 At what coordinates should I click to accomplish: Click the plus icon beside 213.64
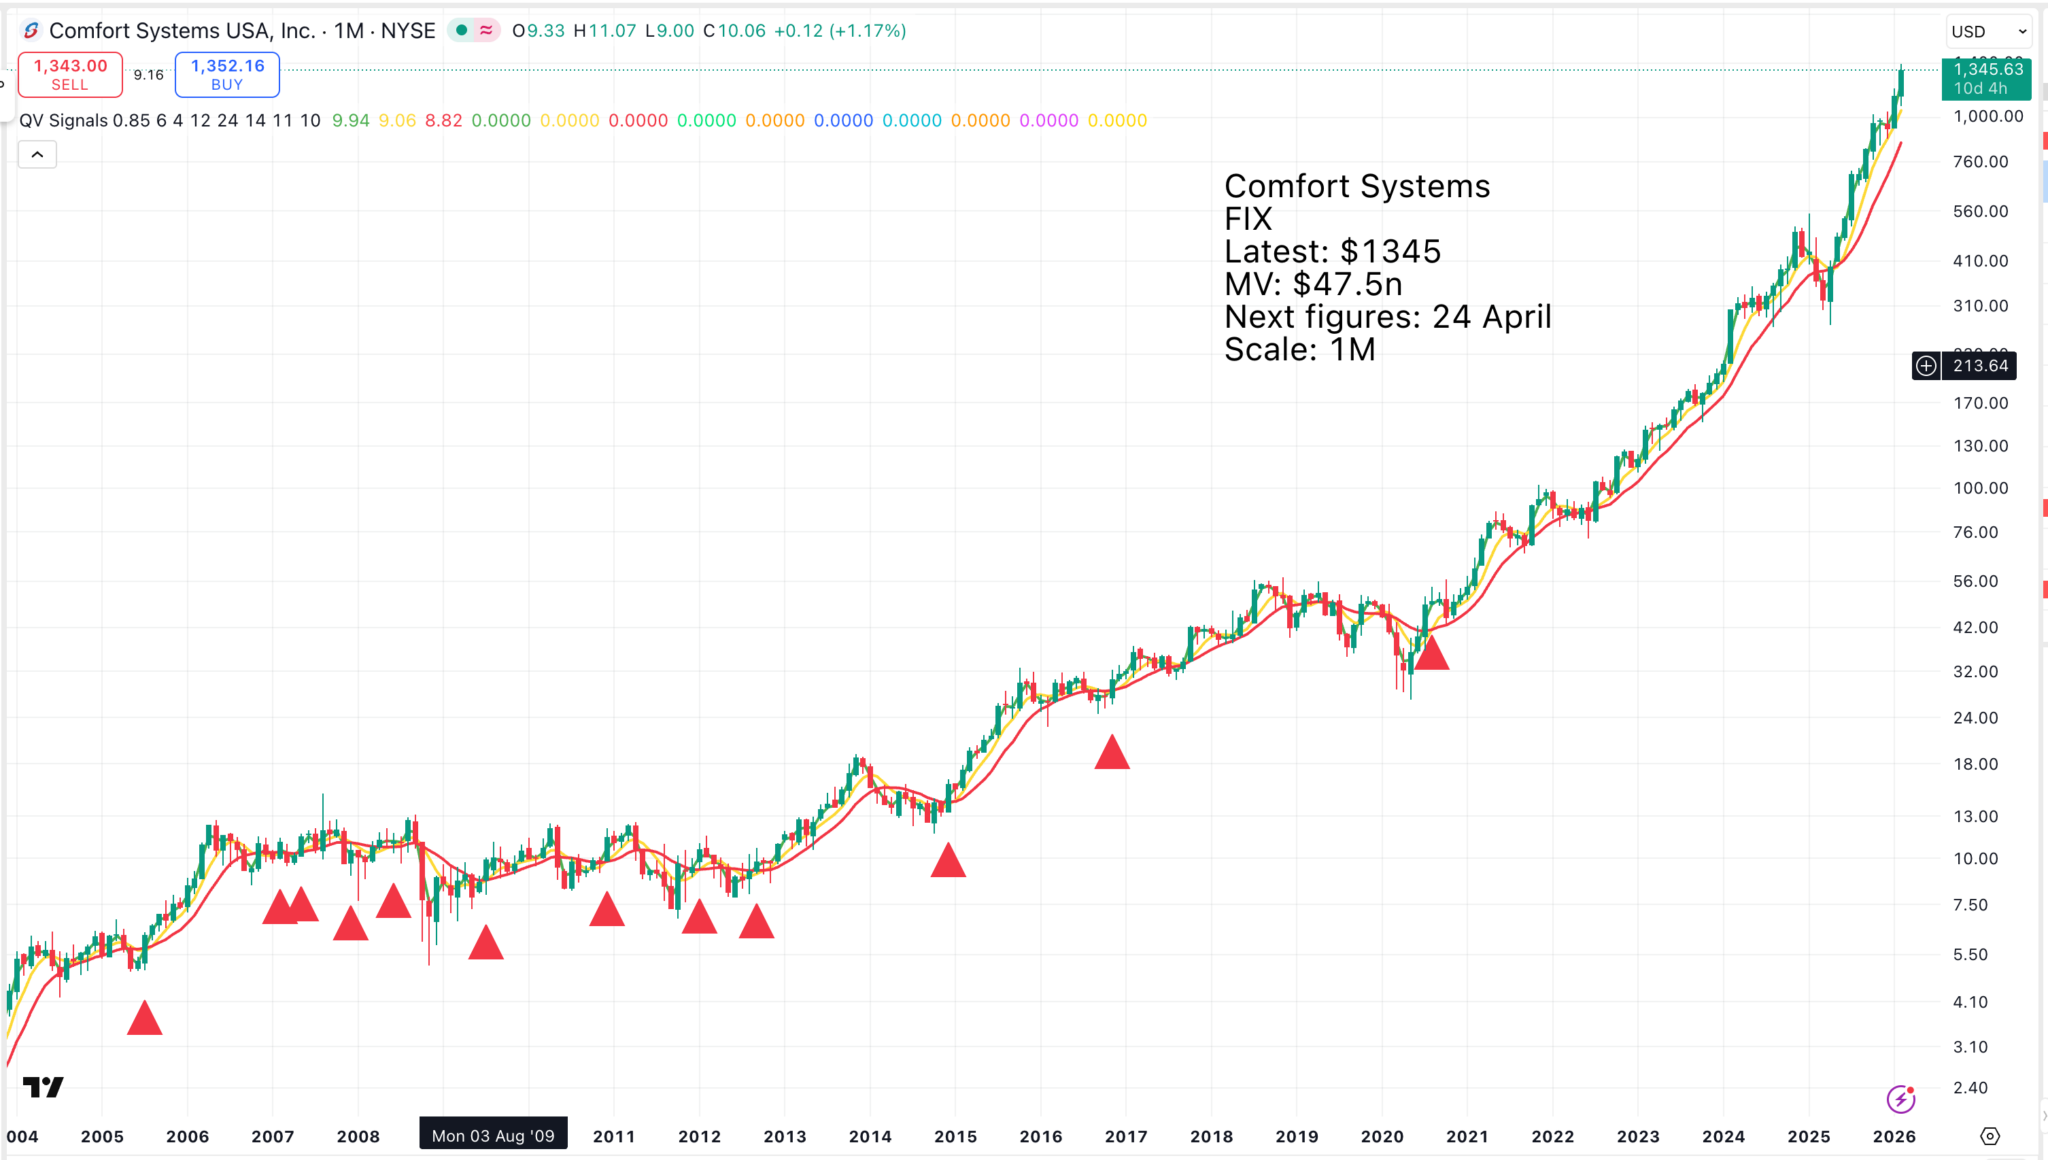coord(1926,366)
